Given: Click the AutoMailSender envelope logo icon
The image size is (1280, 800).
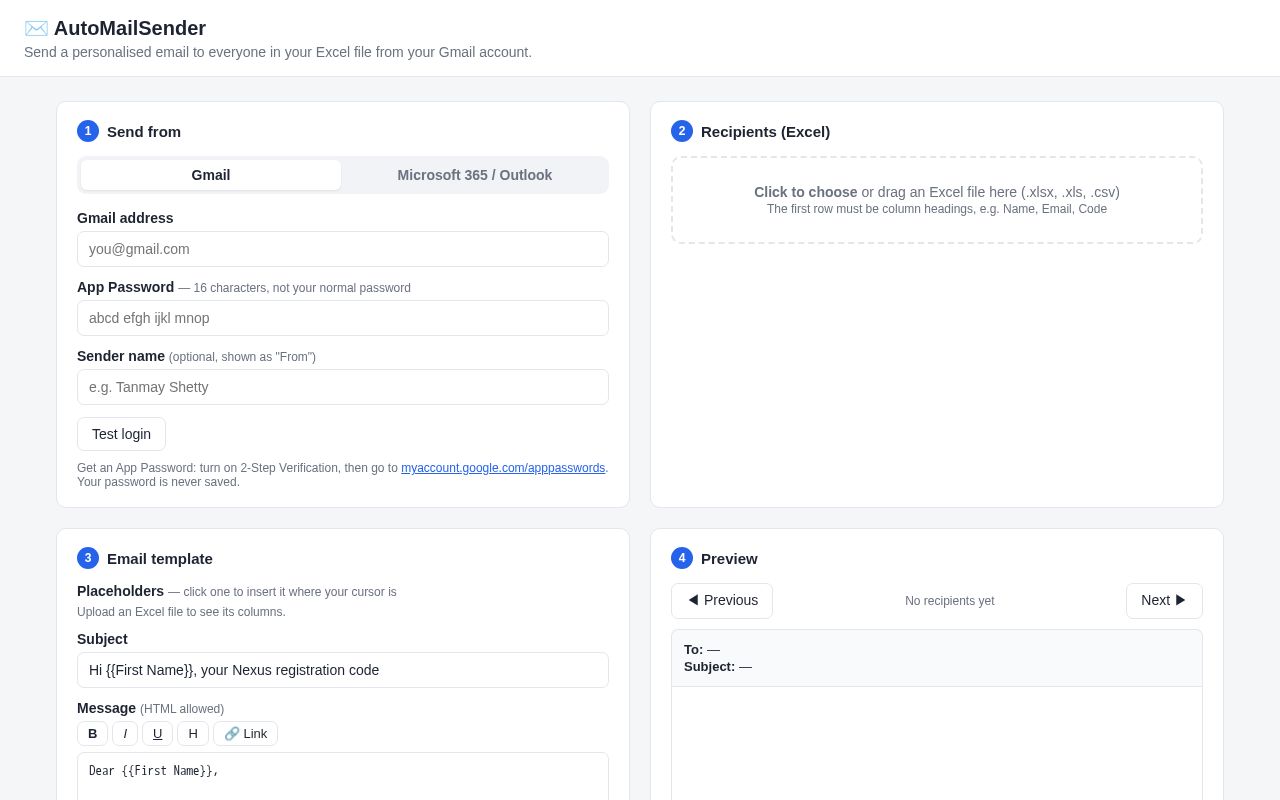Looking at the screenshot, I should [x=36, y=28].
